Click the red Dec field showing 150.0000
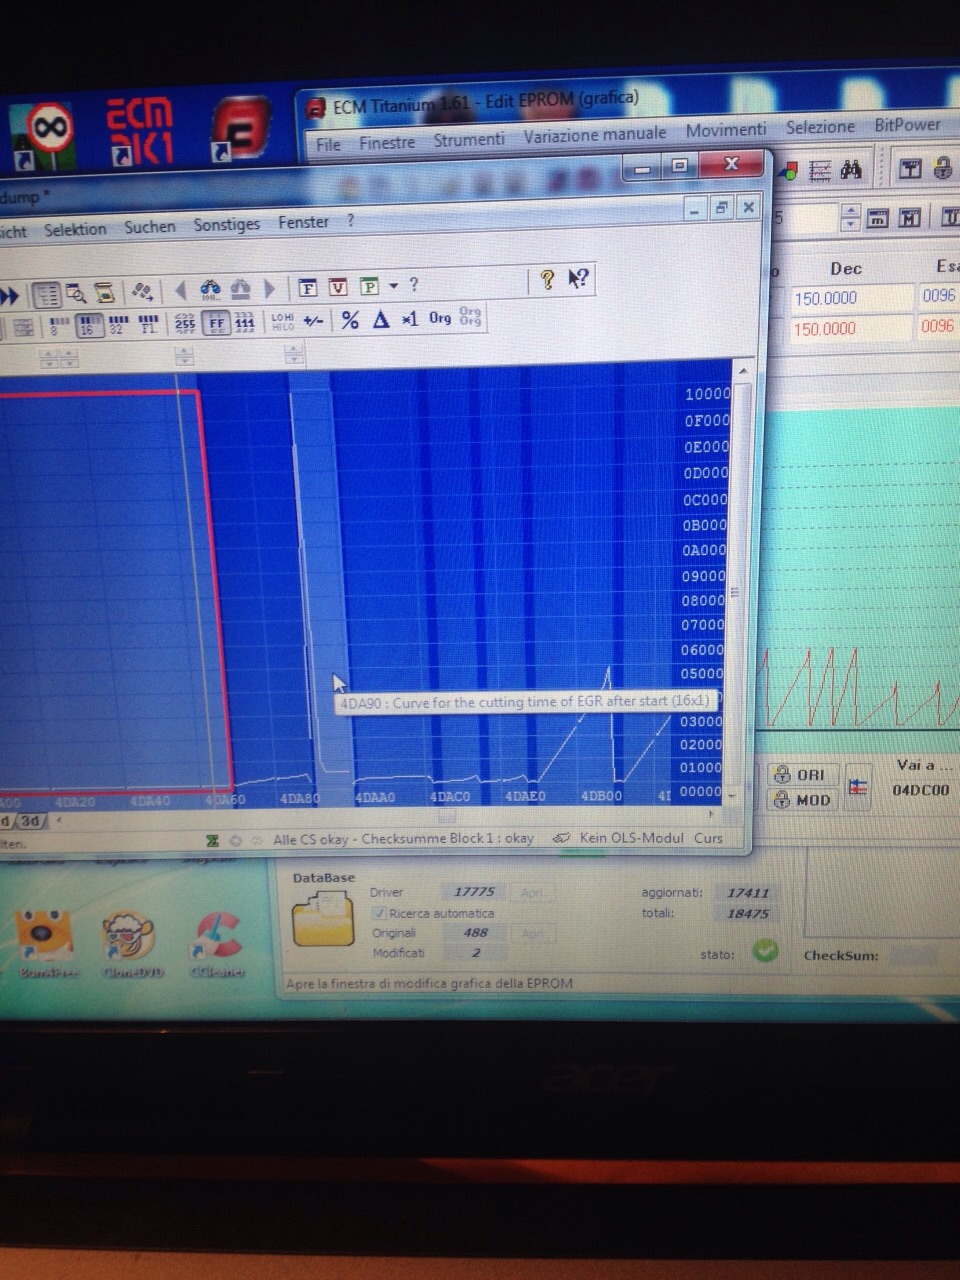Image resolution: width=960 pixels, height=1280 pixels. pos(852,328)
